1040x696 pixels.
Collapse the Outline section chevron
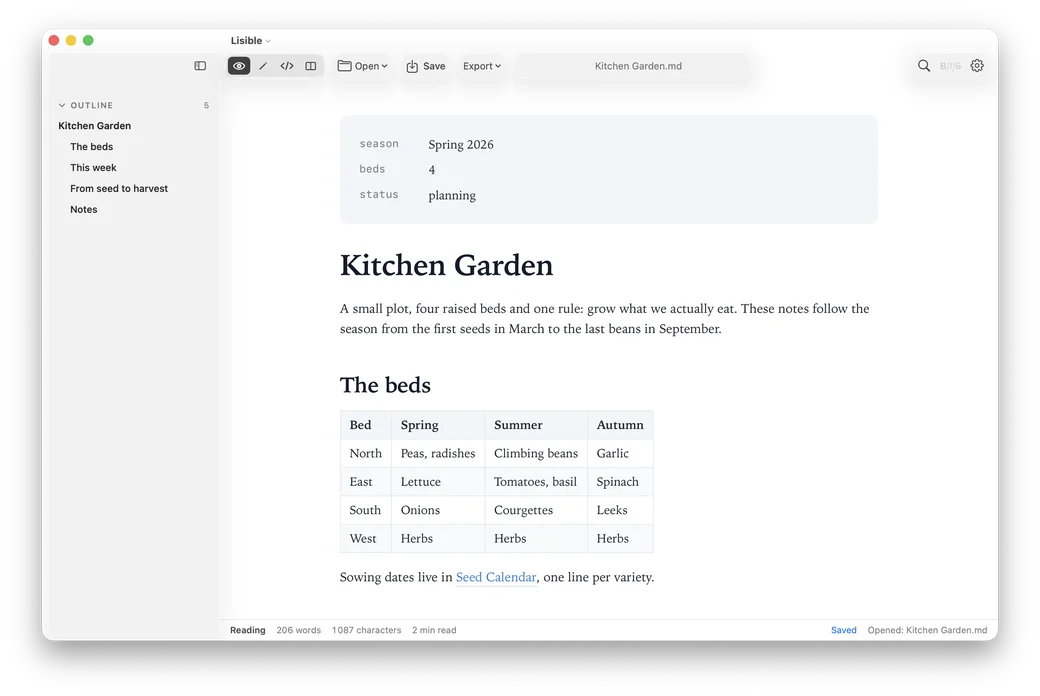pyautogui.click(x=62, y=105)
